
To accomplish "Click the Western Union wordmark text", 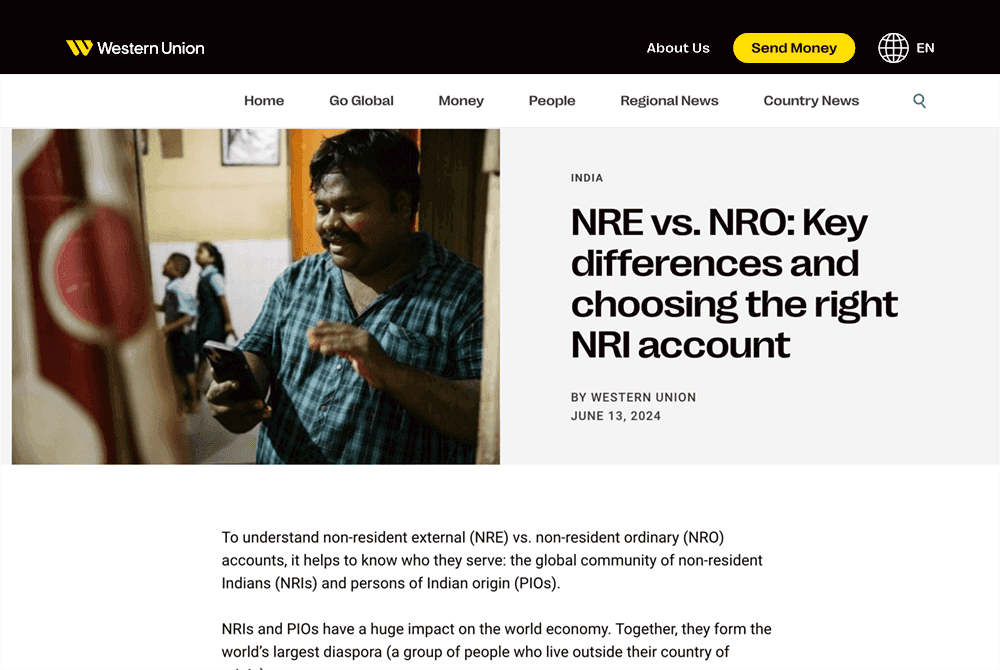I will [151, 48].
